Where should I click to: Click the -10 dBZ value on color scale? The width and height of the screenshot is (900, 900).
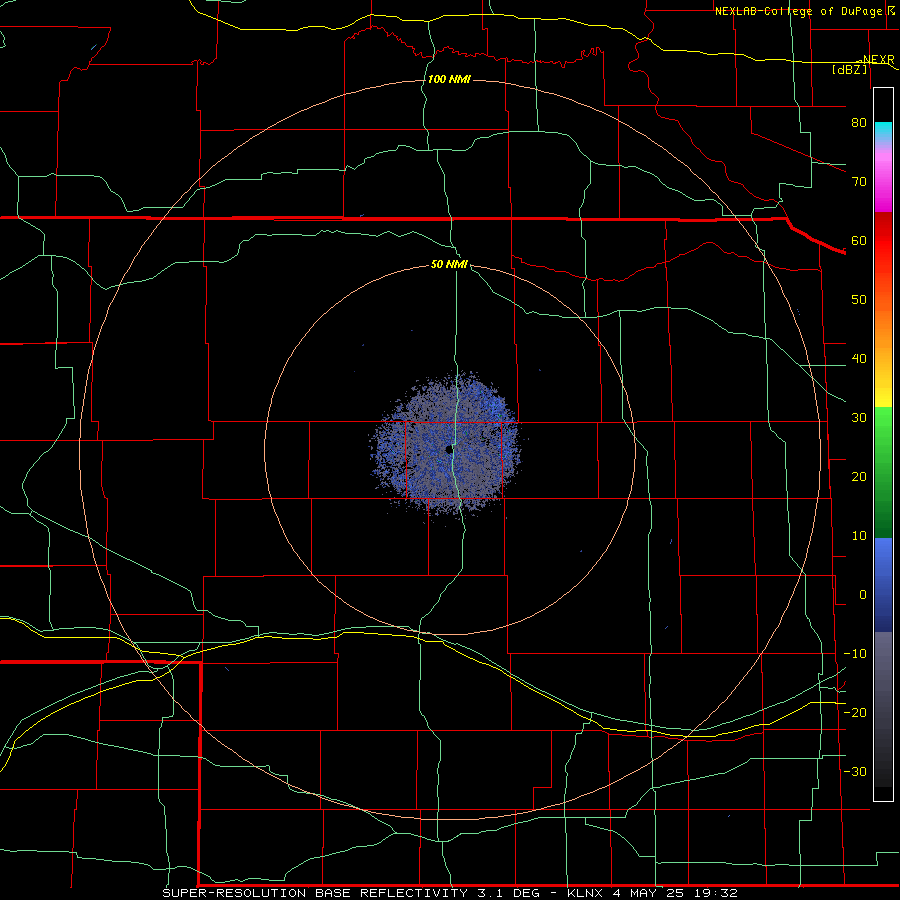pyautogui.click(x=855, y=654)
